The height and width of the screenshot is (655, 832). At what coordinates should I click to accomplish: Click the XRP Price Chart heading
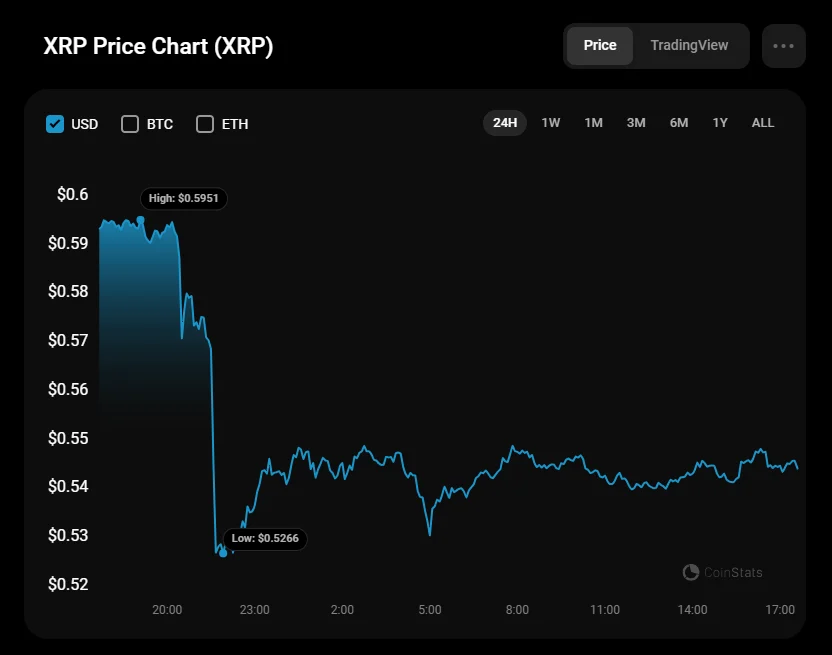coord(158,47)
